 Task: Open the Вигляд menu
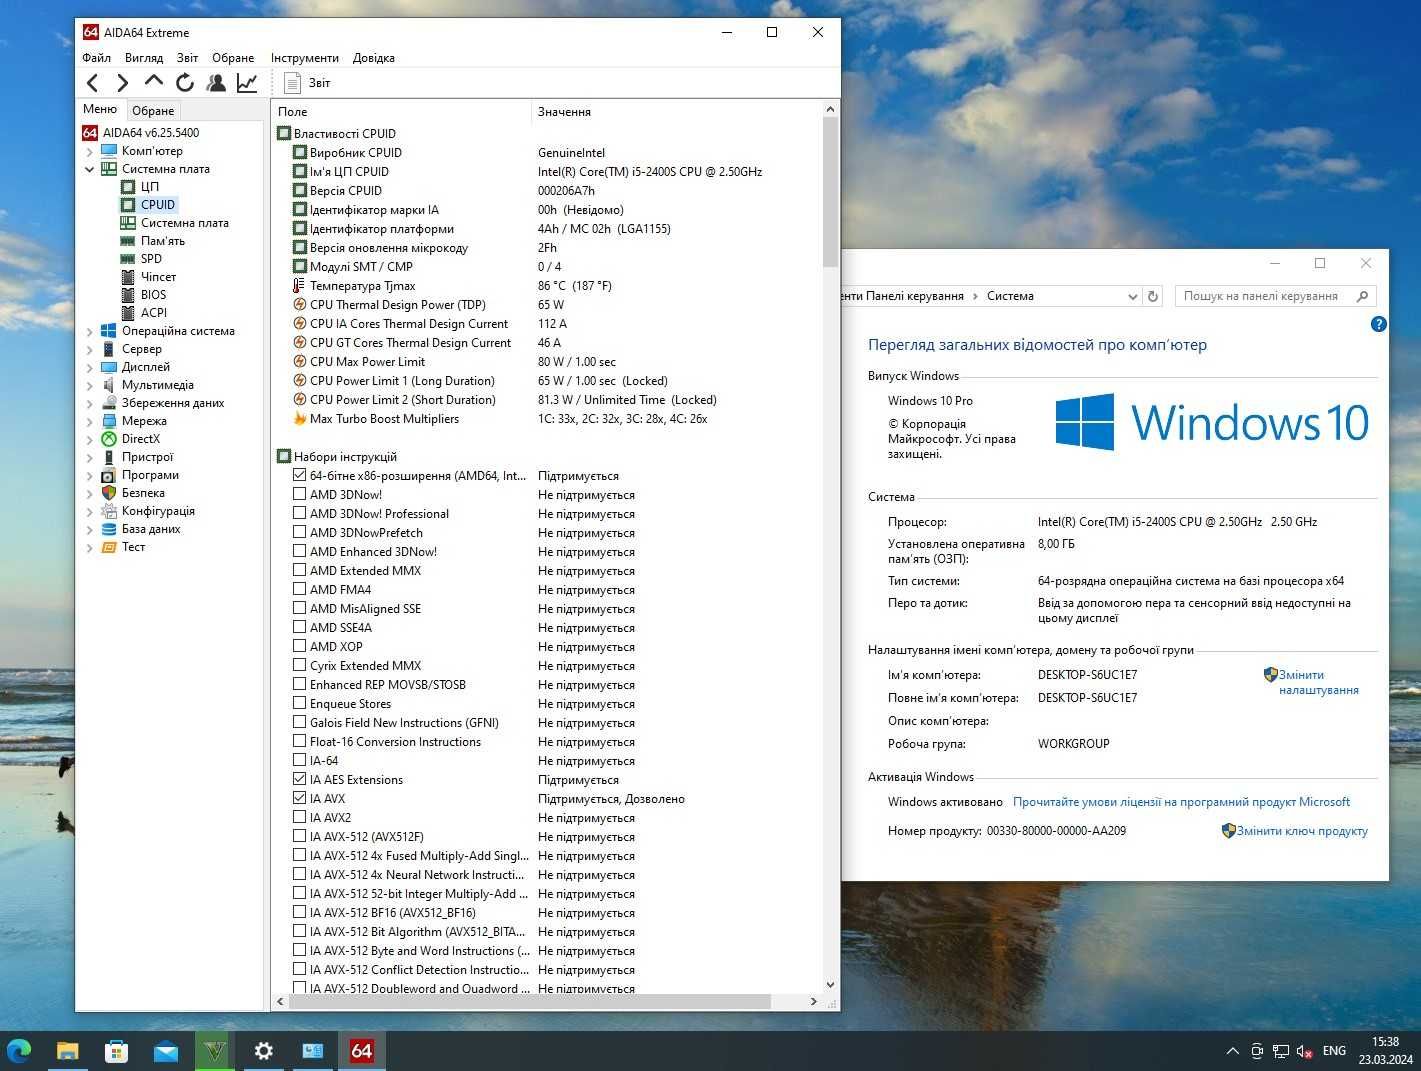tap(144, 58)
